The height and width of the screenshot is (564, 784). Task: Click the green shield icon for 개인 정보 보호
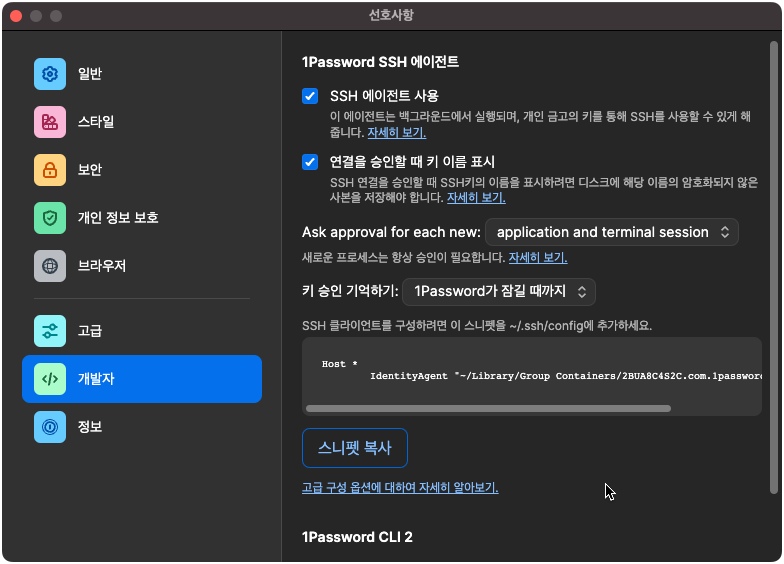[x=50, y=218]
